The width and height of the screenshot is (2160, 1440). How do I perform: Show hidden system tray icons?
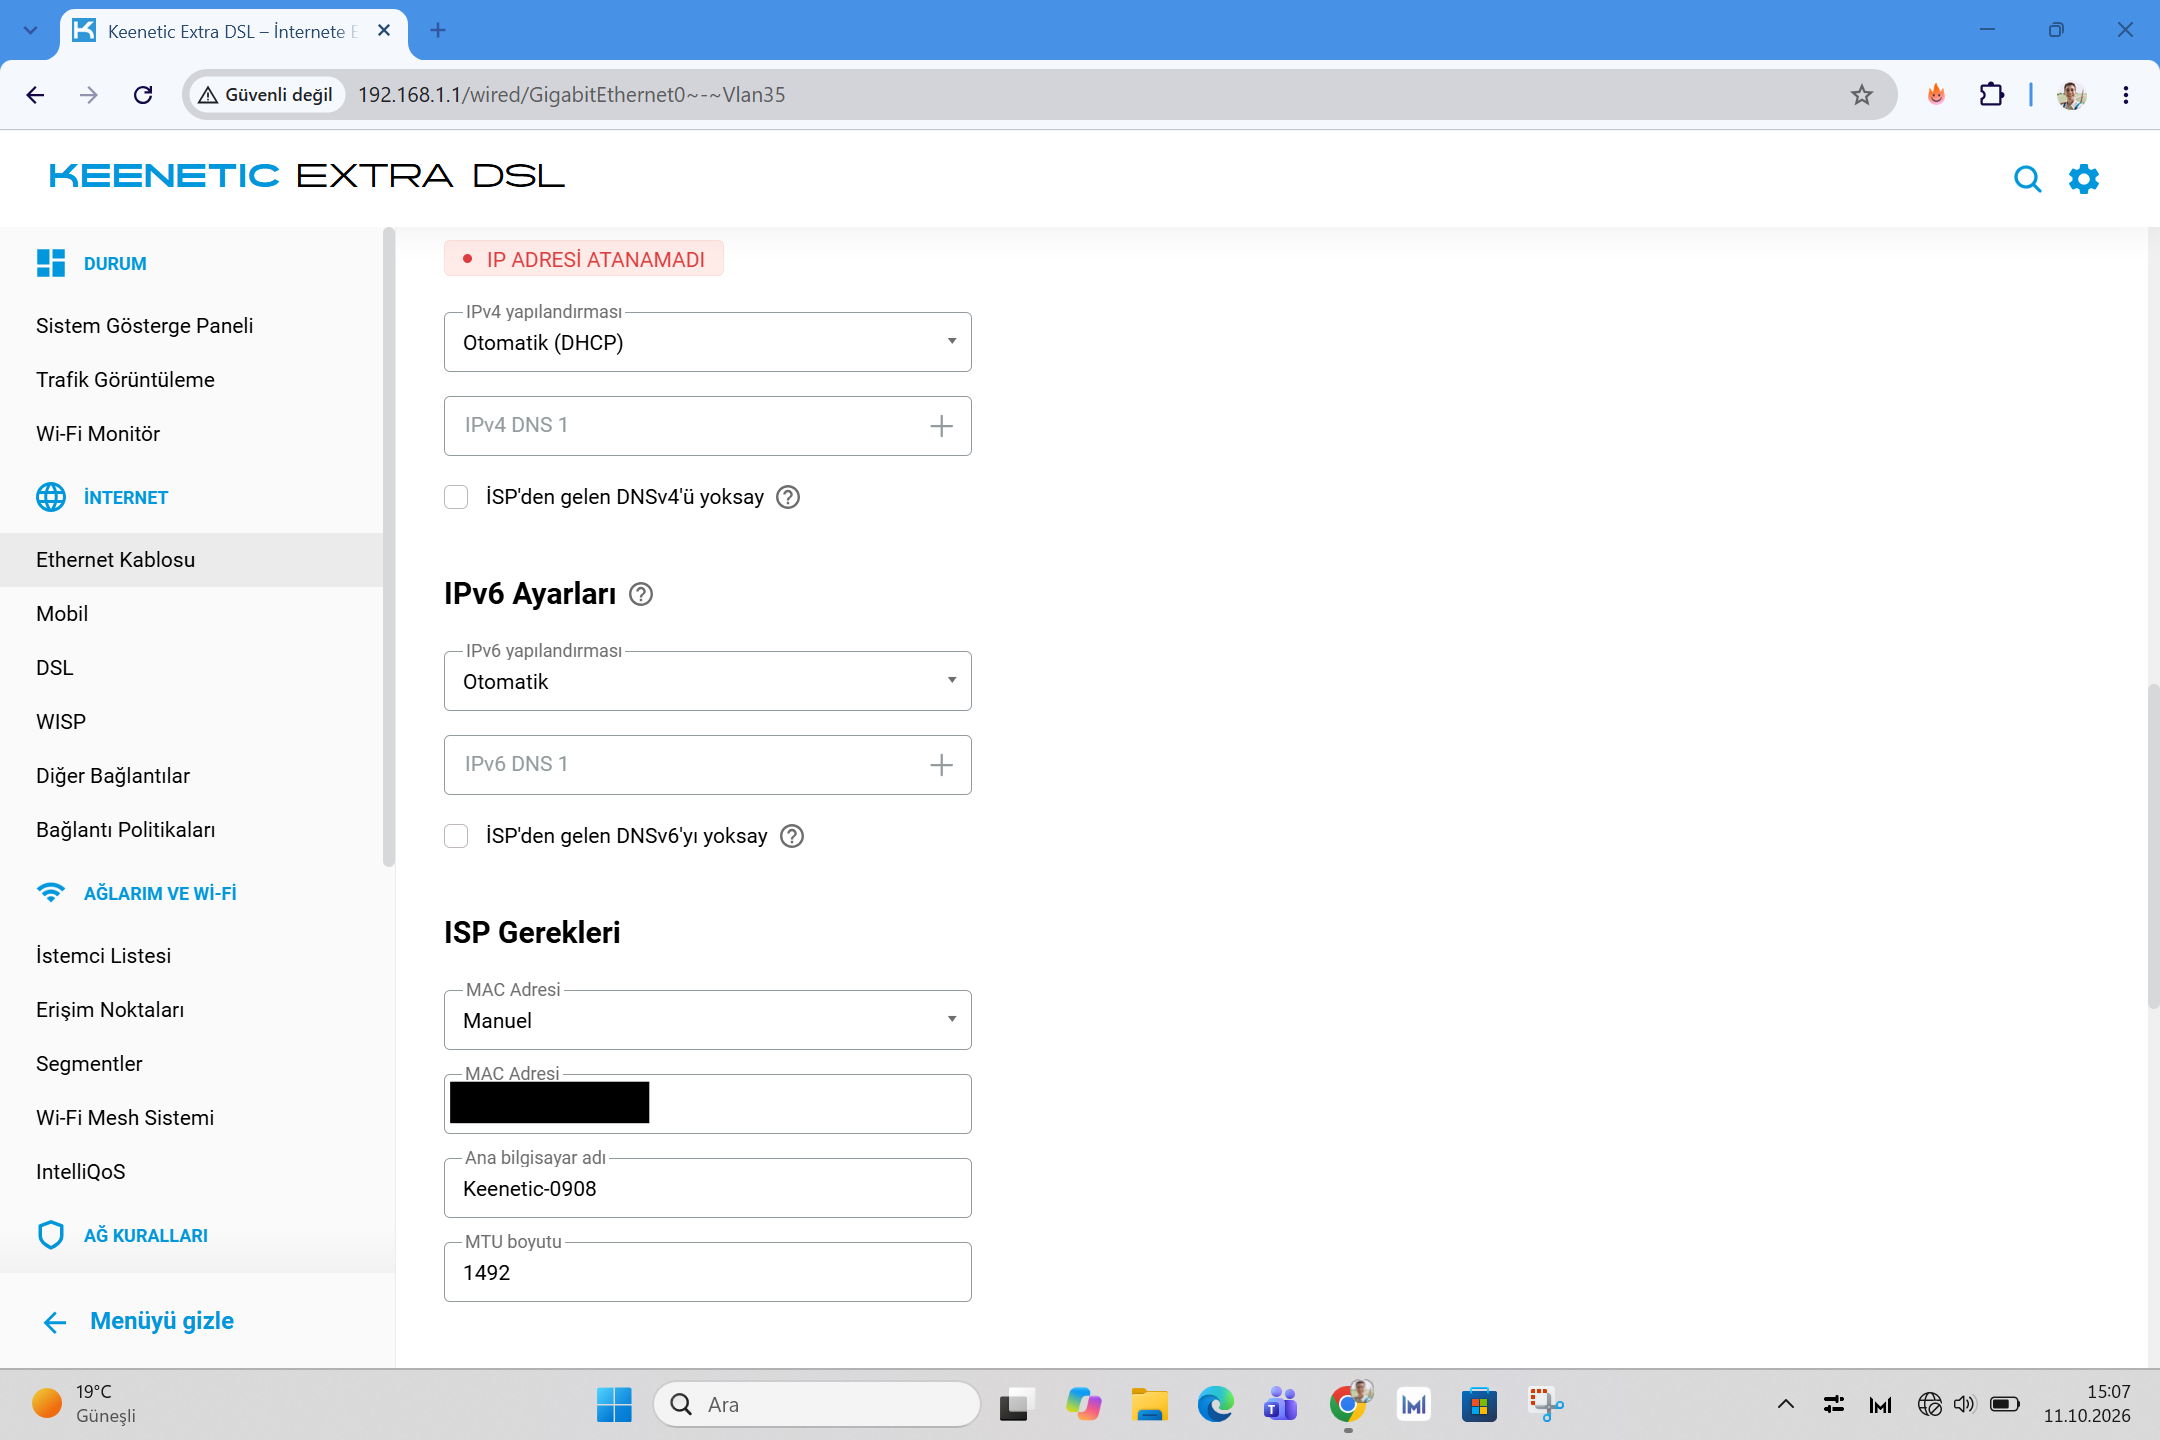click(1785, 1405)
